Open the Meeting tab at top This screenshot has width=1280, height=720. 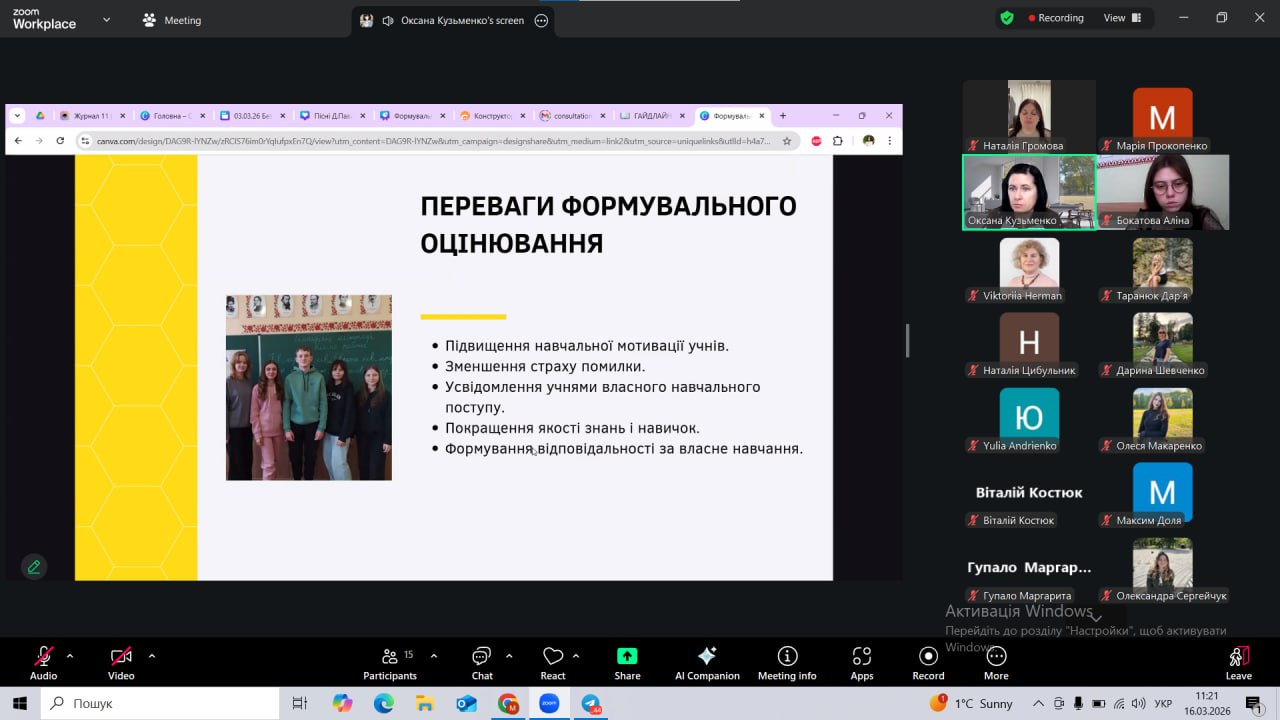click(x=172, y=20)
